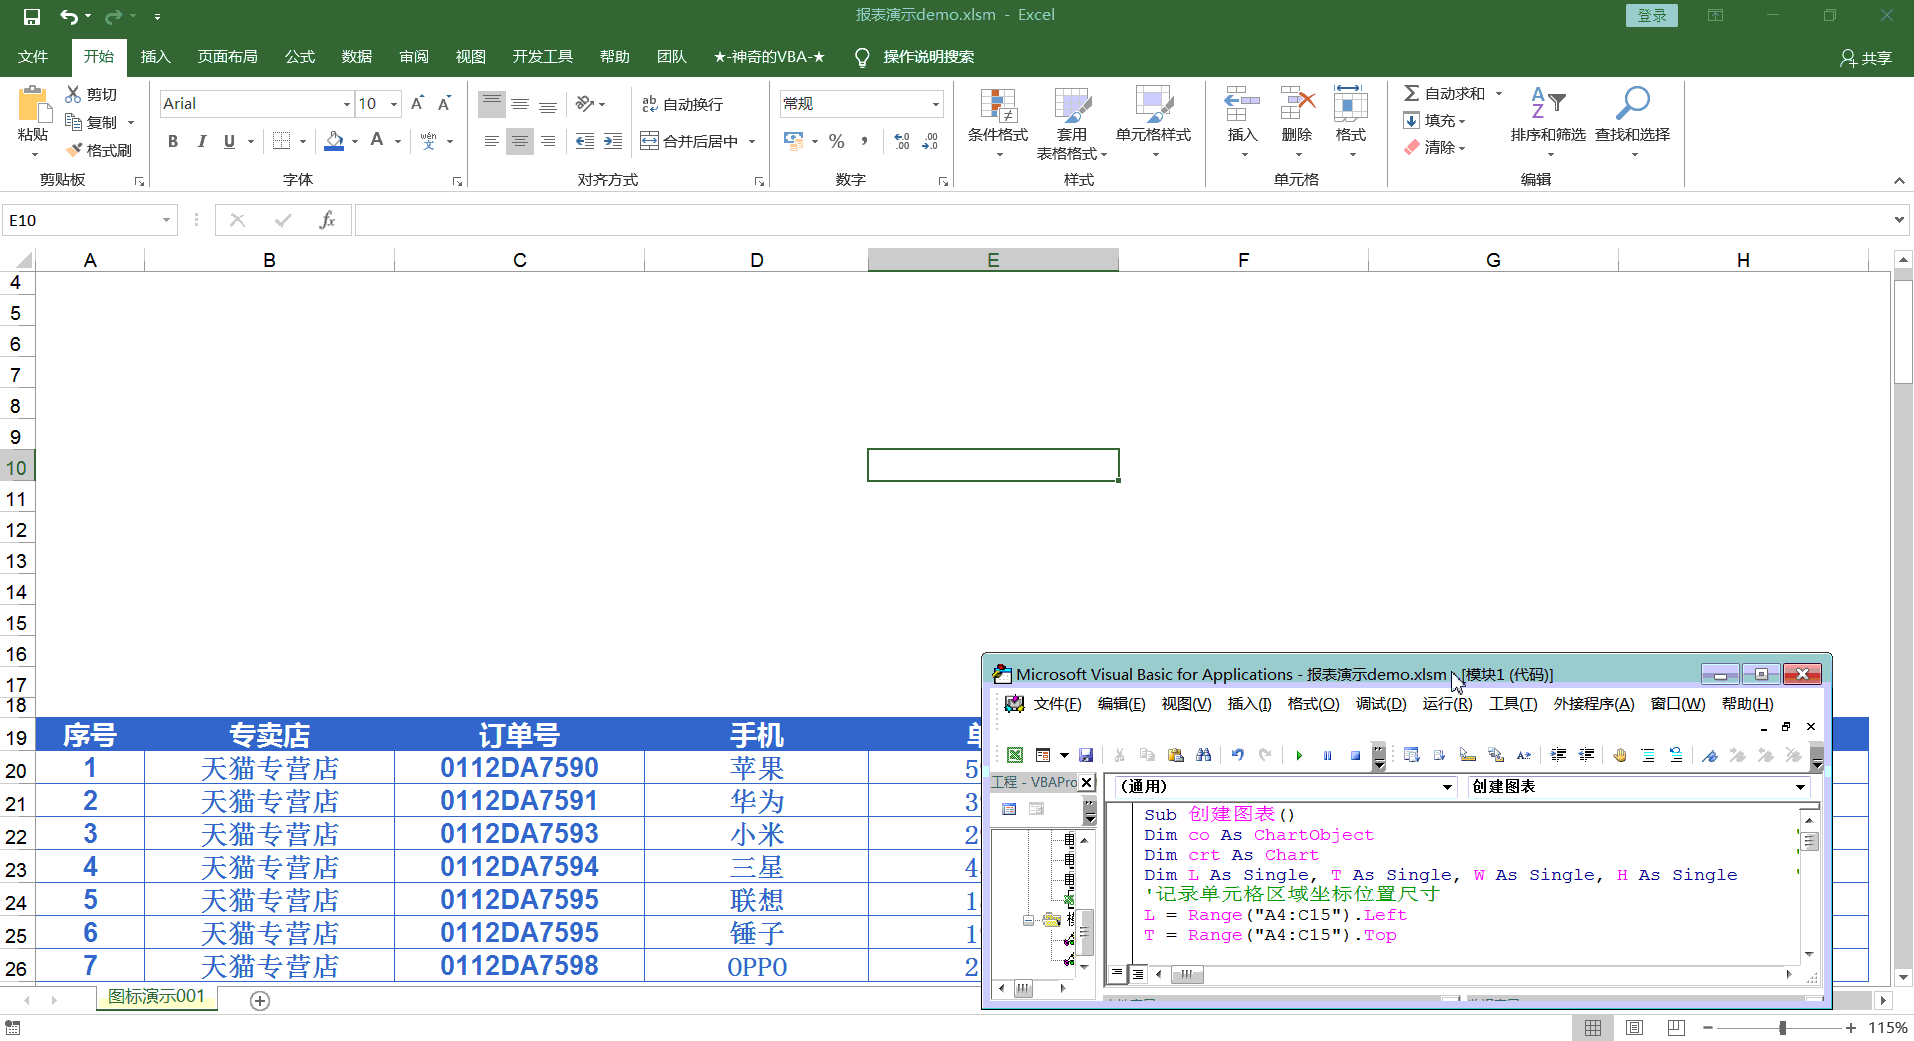
Task: Click the Conditional Formatting (条件格式) icon
Action: pos(998,105)
